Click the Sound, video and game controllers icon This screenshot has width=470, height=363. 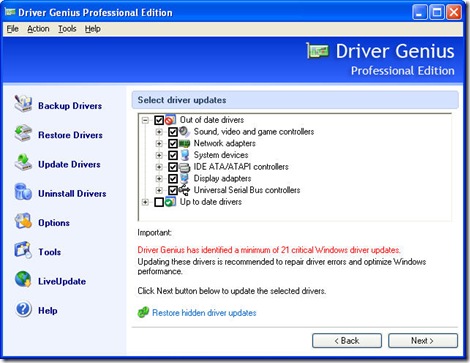click(x=184, y=132)
